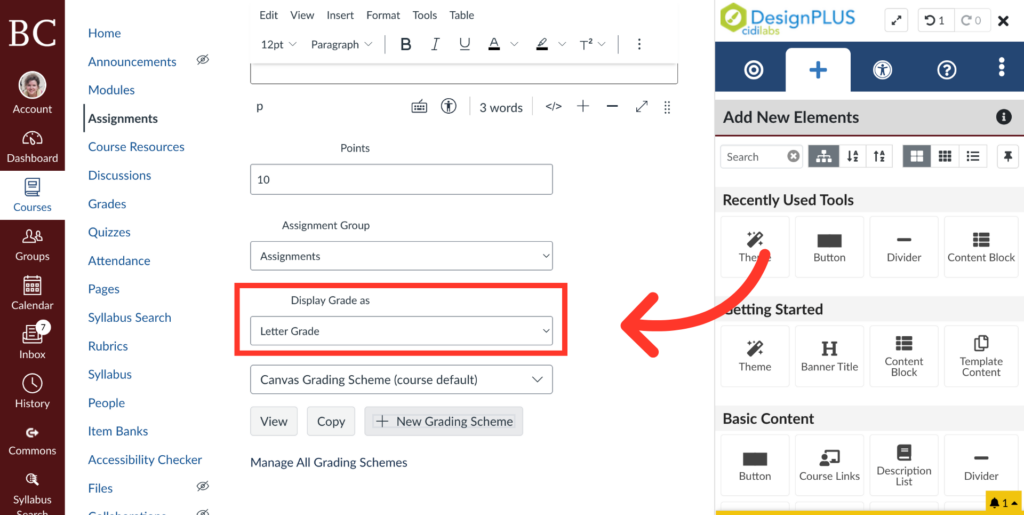Click the Copy grading scheme button

331,422
